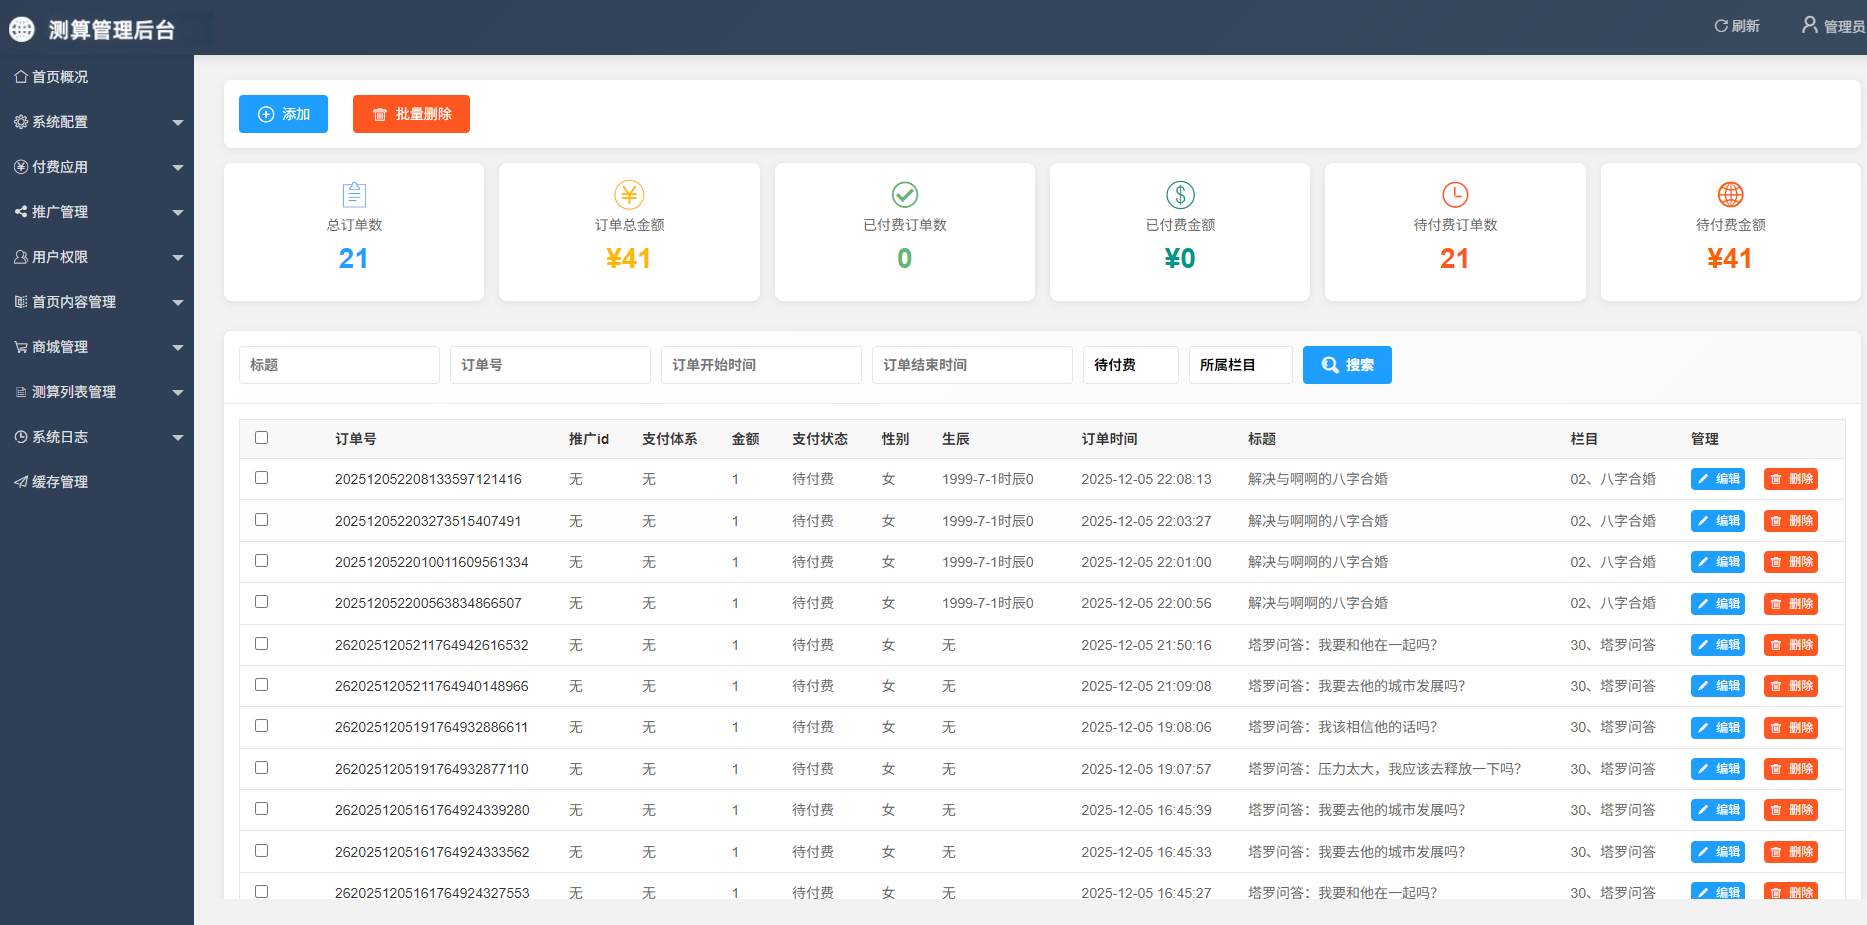The width and height of the screenshot is (1867, 925).
Task: Click the clipboard icon above 总订单数
Action: [354, 194]
